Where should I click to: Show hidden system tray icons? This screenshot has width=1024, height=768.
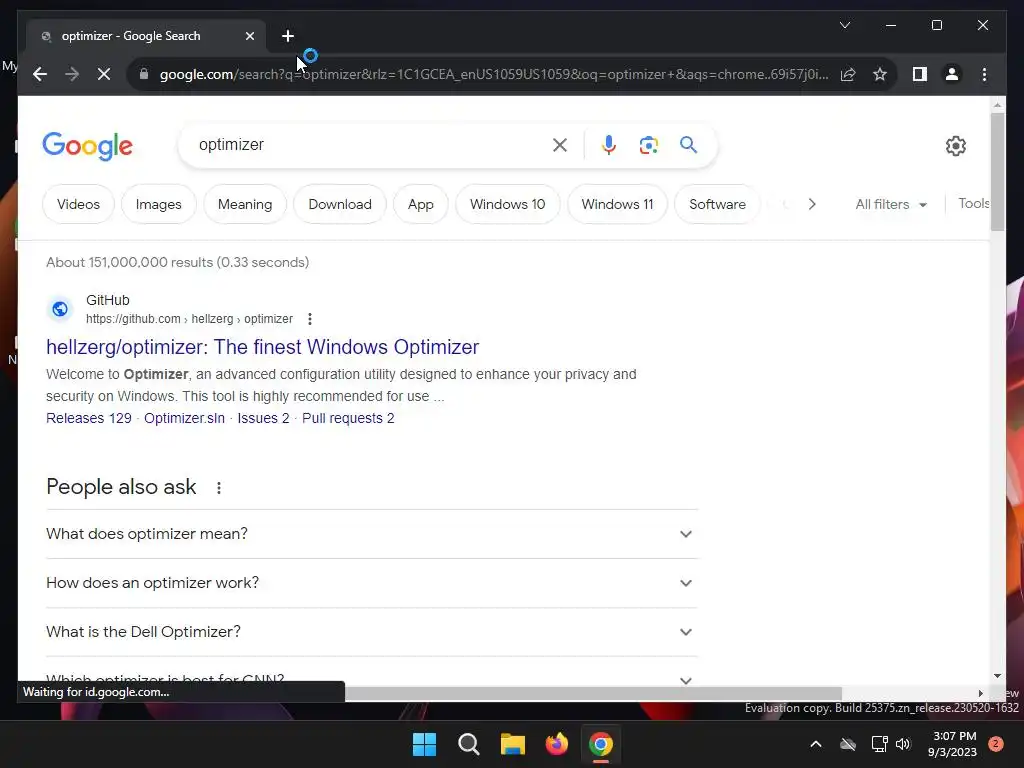pos(816,744)
